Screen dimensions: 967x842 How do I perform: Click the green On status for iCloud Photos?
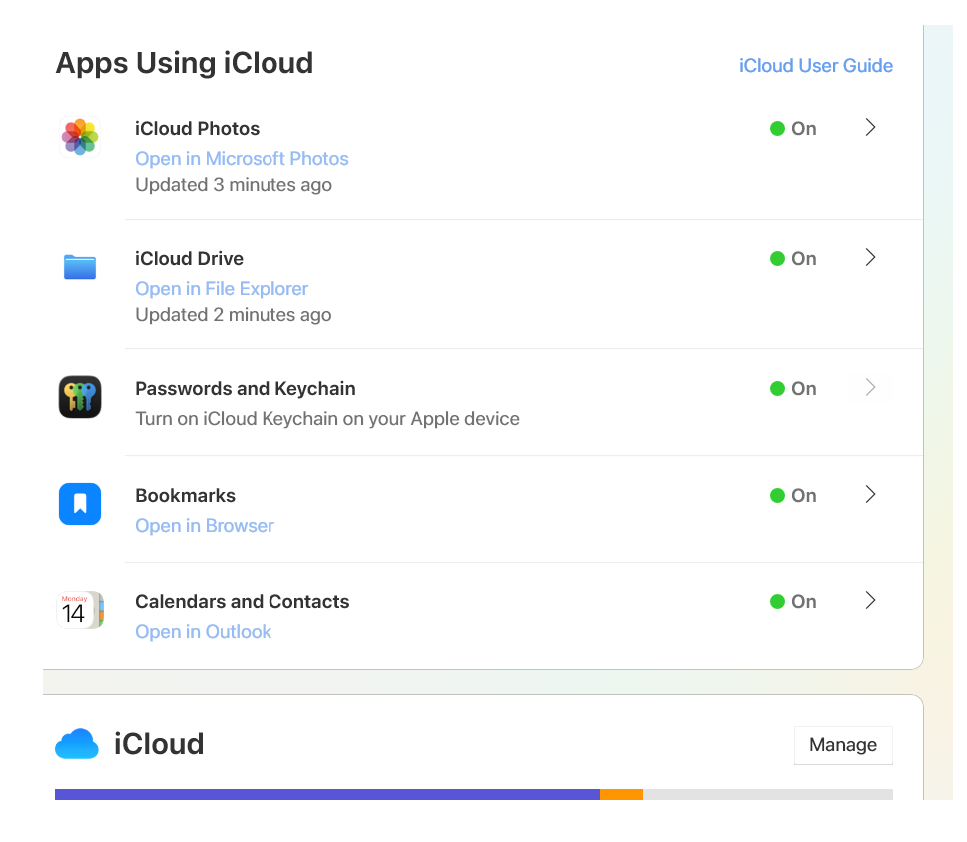pos(793,128)
